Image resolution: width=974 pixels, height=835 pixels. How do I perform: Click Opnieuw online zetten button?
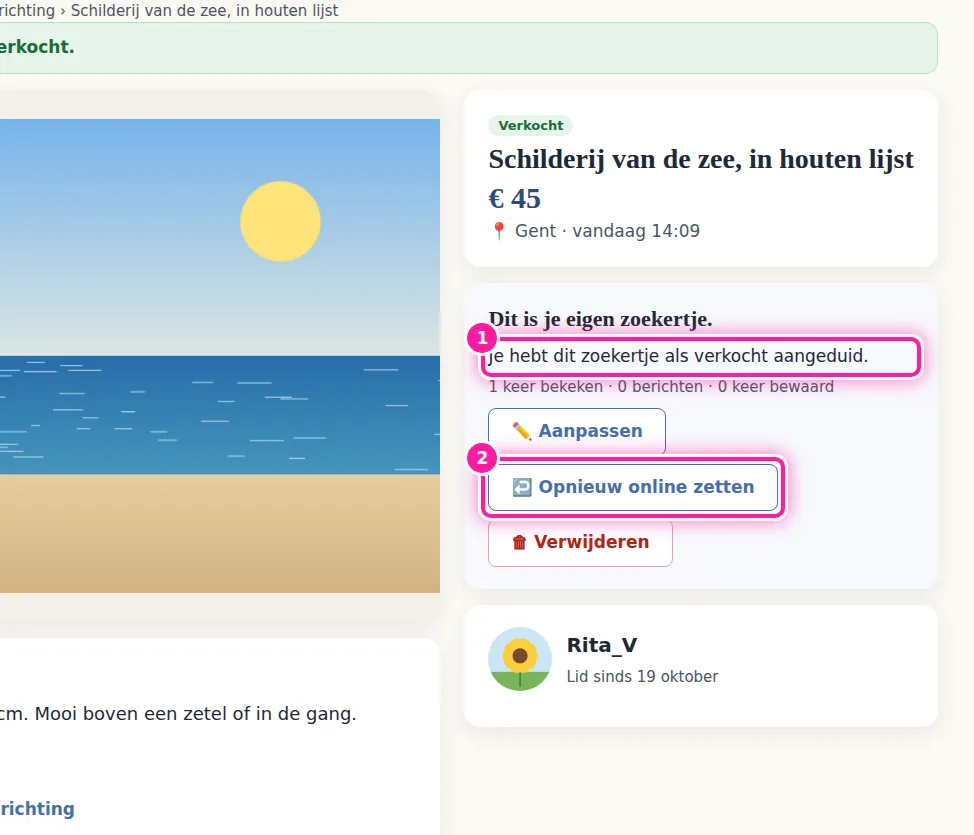[632, 487]
